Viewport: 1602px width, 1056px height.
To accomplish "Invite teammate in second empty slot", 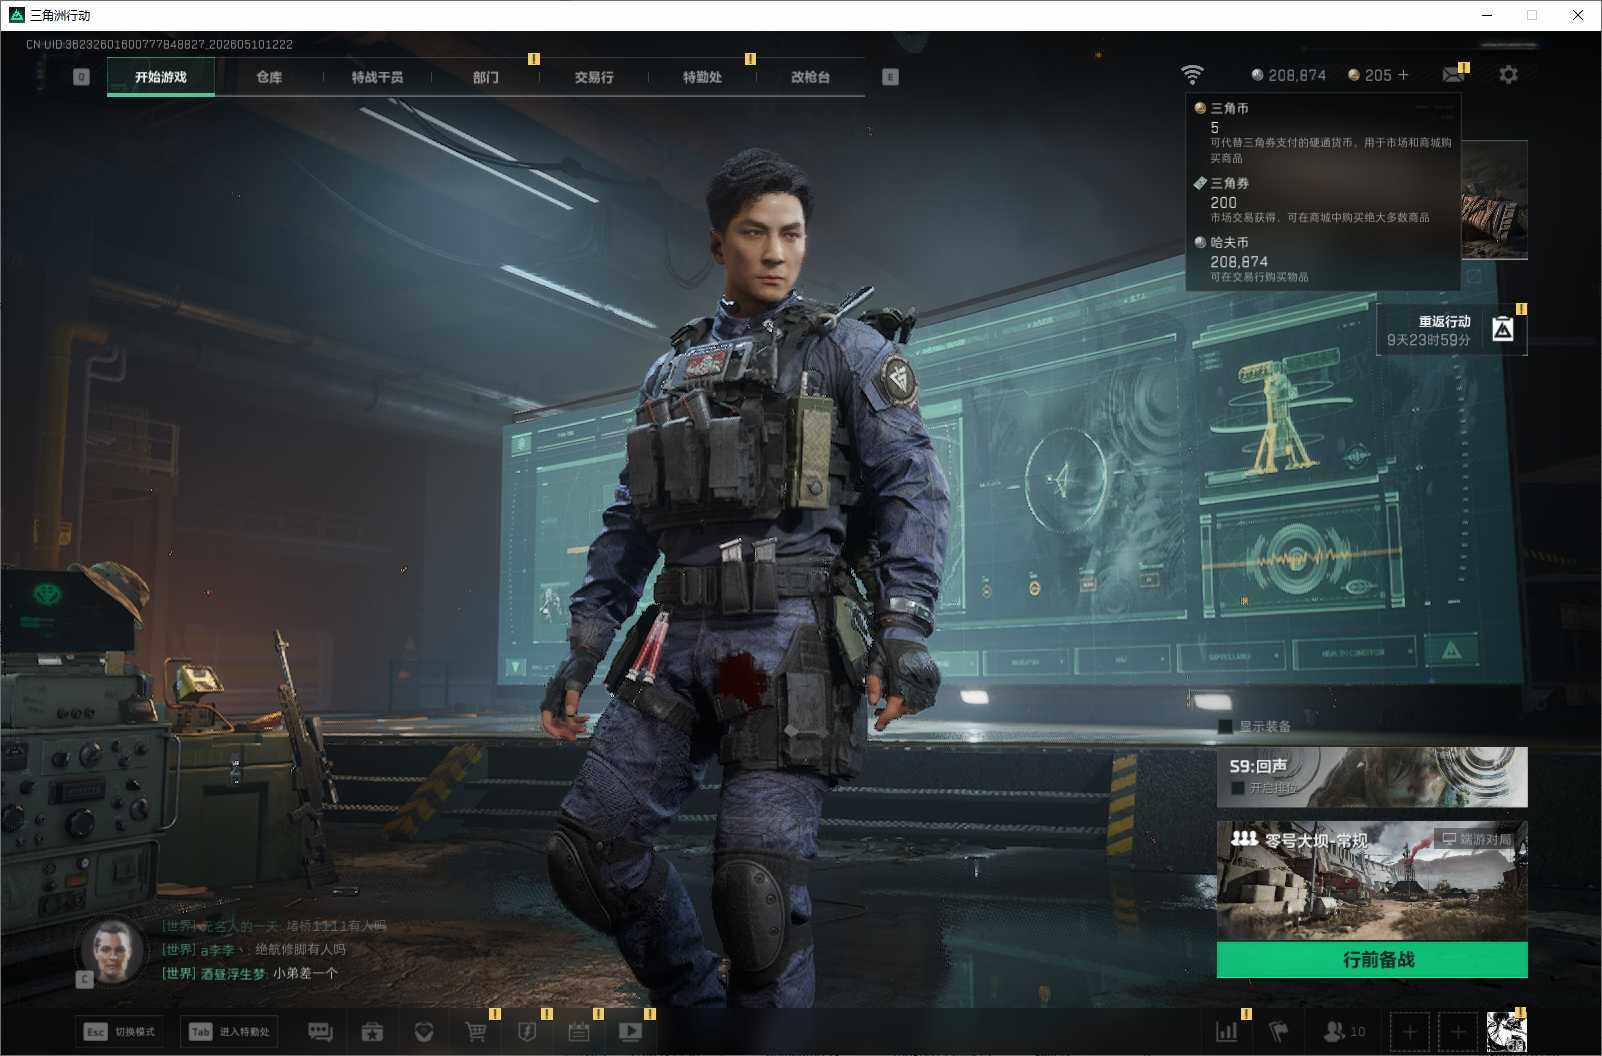I will (x=1457, y=1032).
